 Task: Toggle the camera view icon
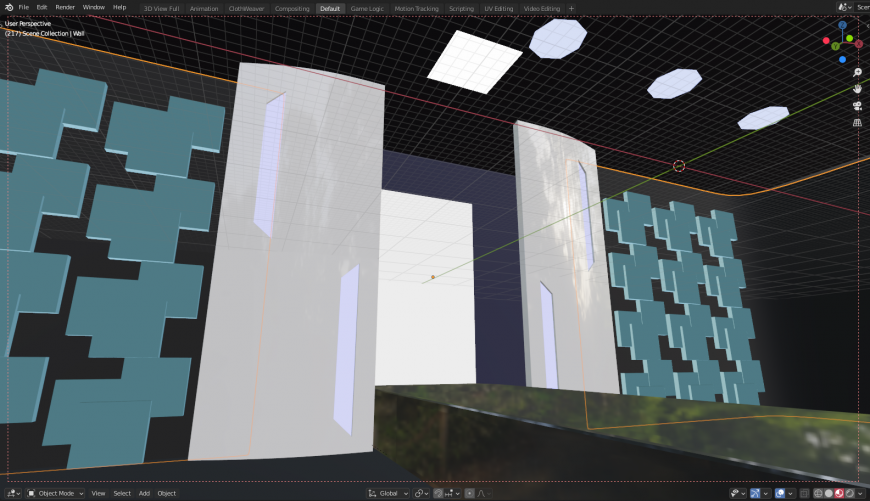coord(857,106)
